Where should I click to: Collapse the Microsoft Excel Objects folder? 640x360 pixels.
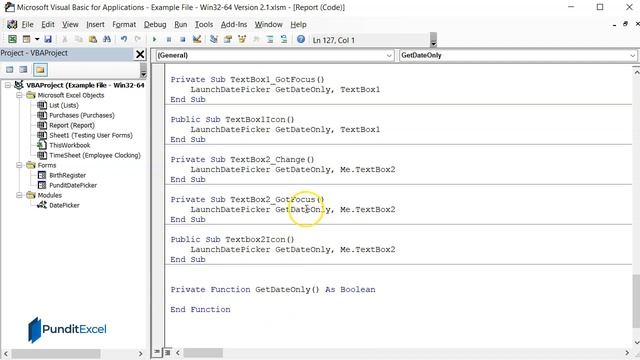pos(19,95)
